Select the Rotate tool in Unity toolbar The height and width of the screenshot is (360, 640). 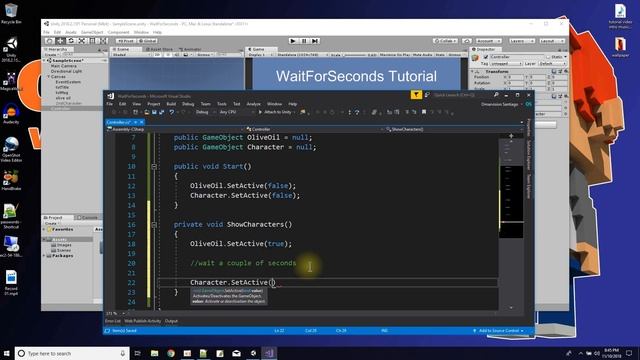click(71, 41)
